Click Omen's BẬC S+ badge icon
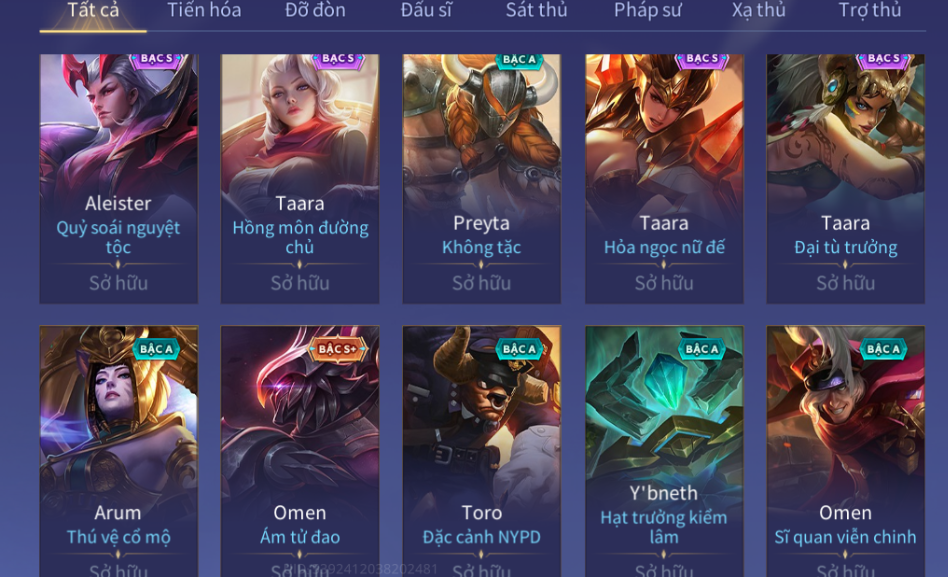The image size is (948, 577). pos(337,349)
